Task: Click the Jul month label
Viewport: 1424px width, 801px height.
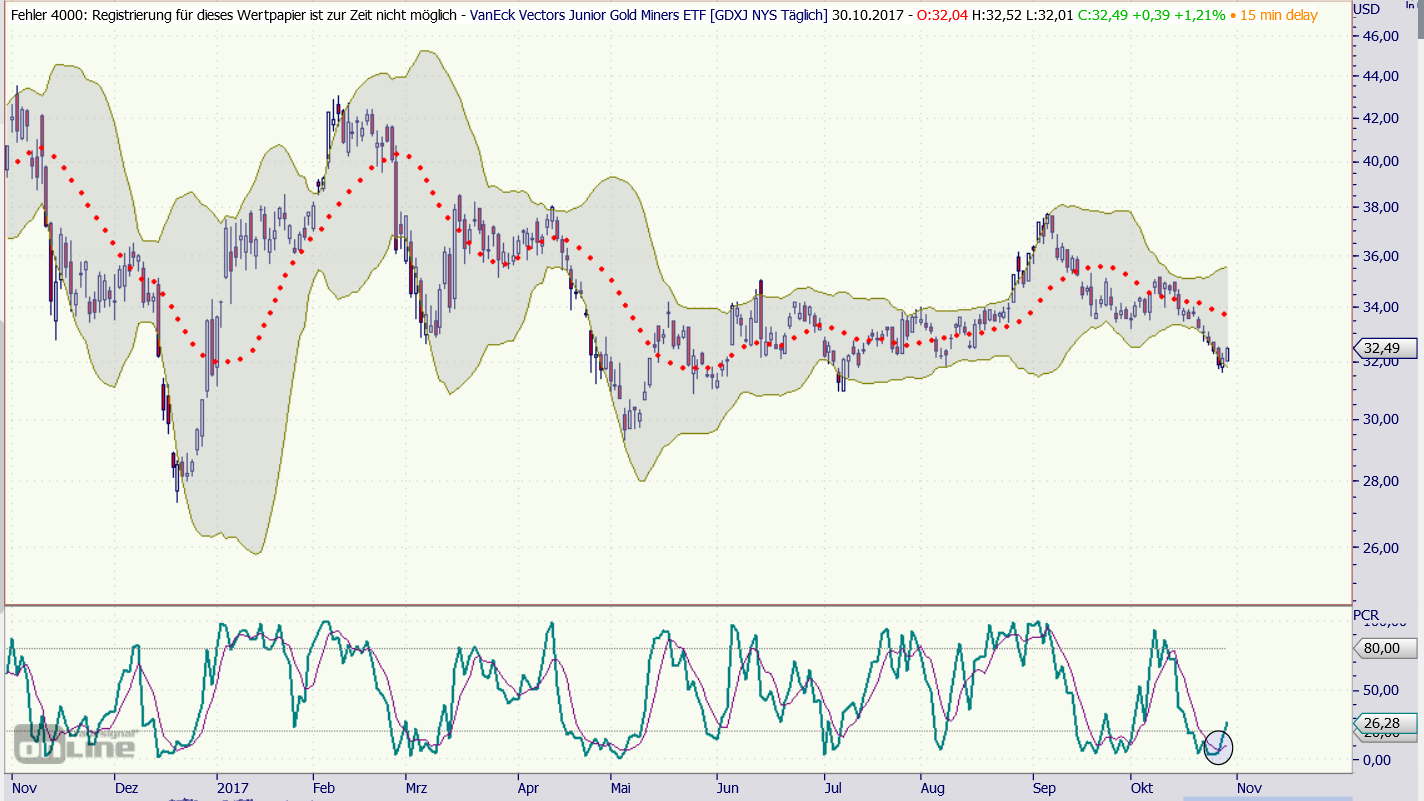Action: pyautogui.click(x=833, y=788)
